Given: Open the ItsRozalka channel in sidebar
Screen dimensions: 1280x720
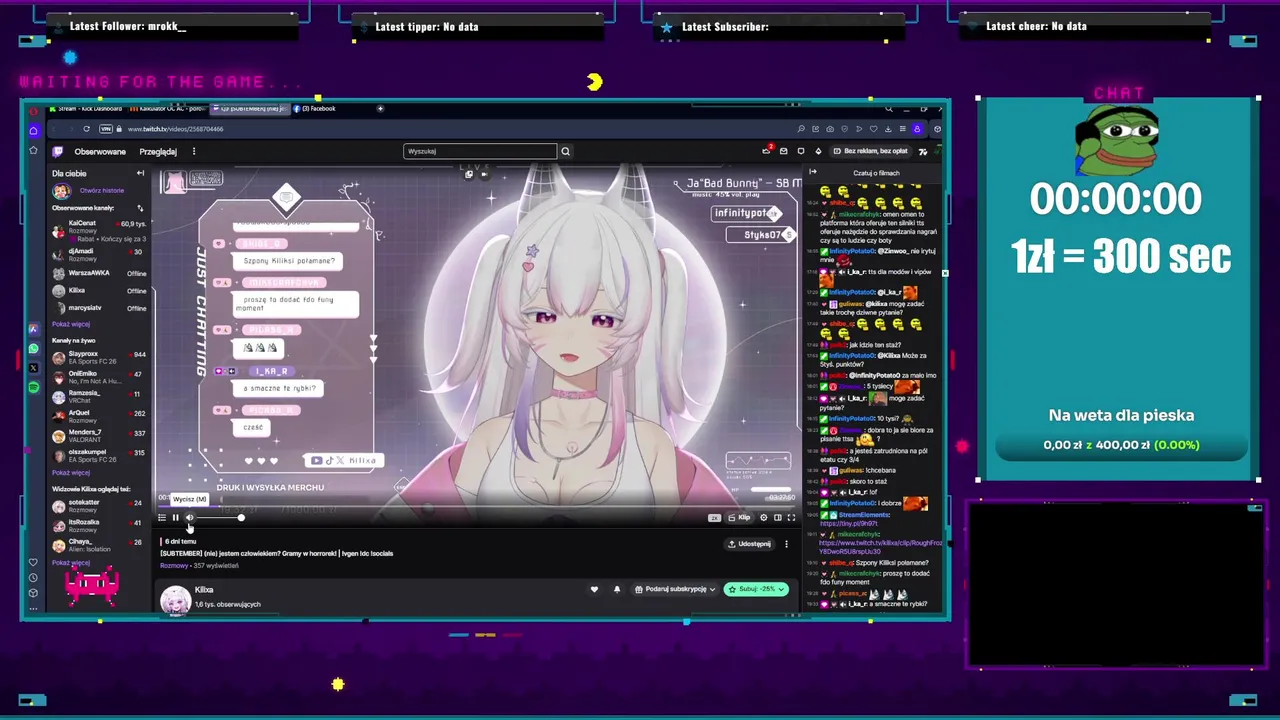Looking at the screenshot, I should click(99, 526).
